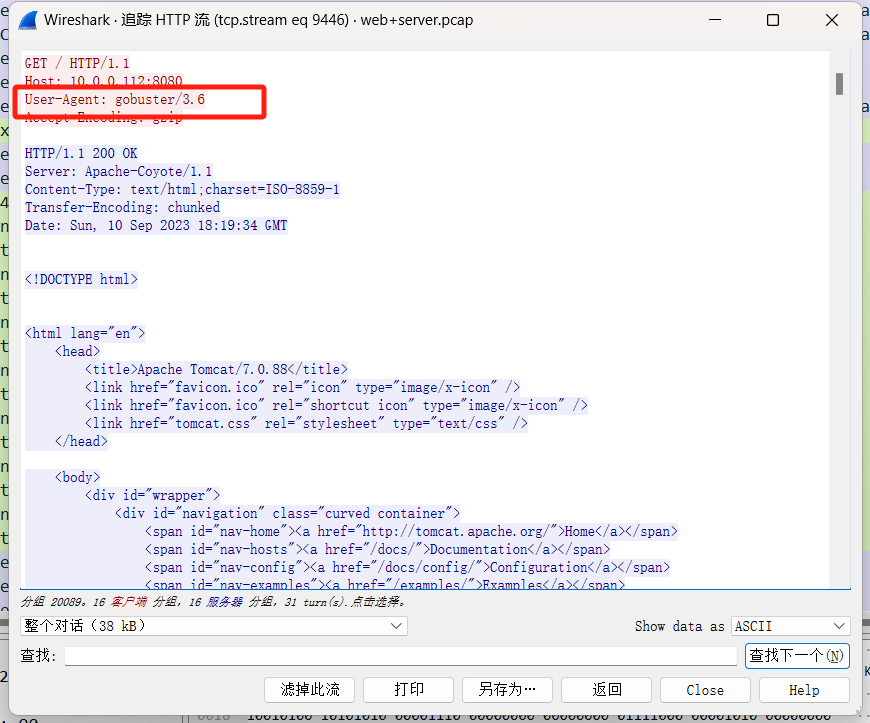Click the Close button

705,690
